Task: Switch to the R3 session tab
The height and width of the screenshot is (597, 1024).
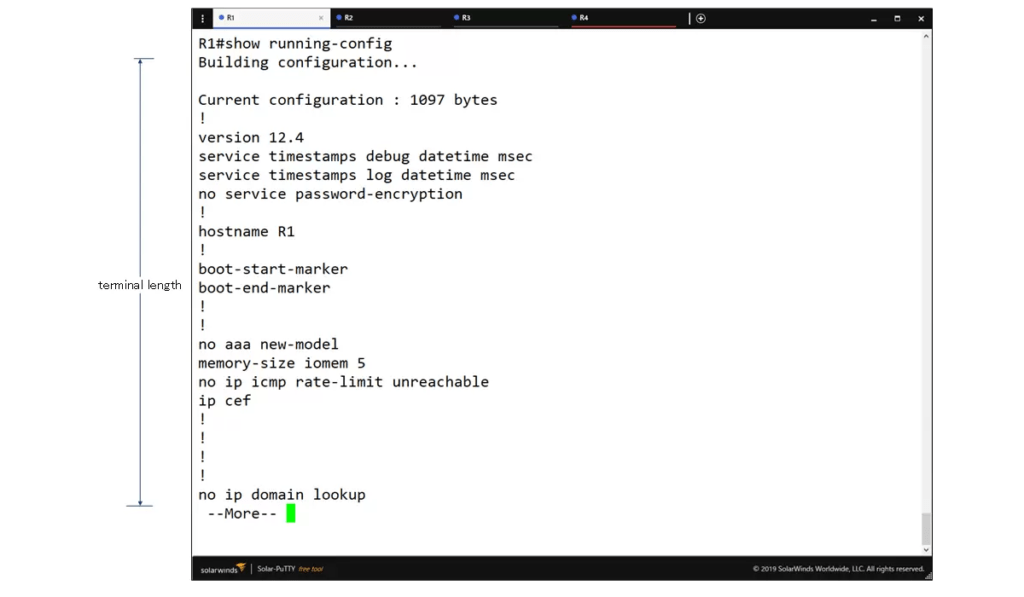Action: [468, 17]
